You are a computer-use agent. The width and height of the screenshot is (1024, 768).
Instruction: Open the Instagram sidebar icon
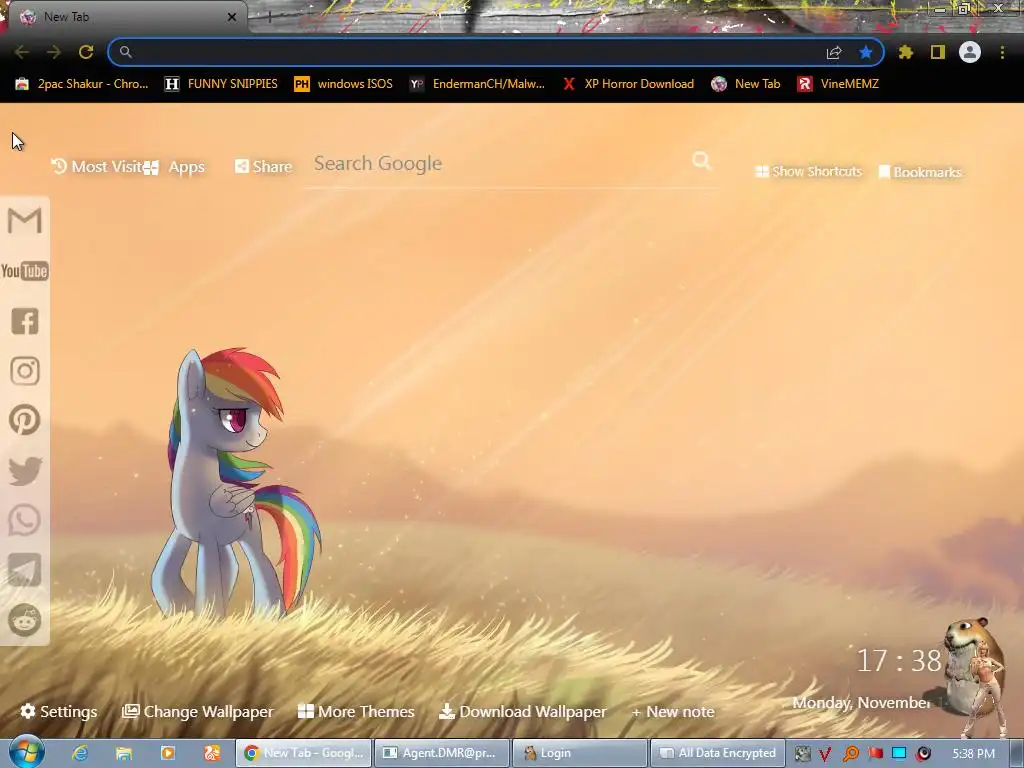coord(25,371)
